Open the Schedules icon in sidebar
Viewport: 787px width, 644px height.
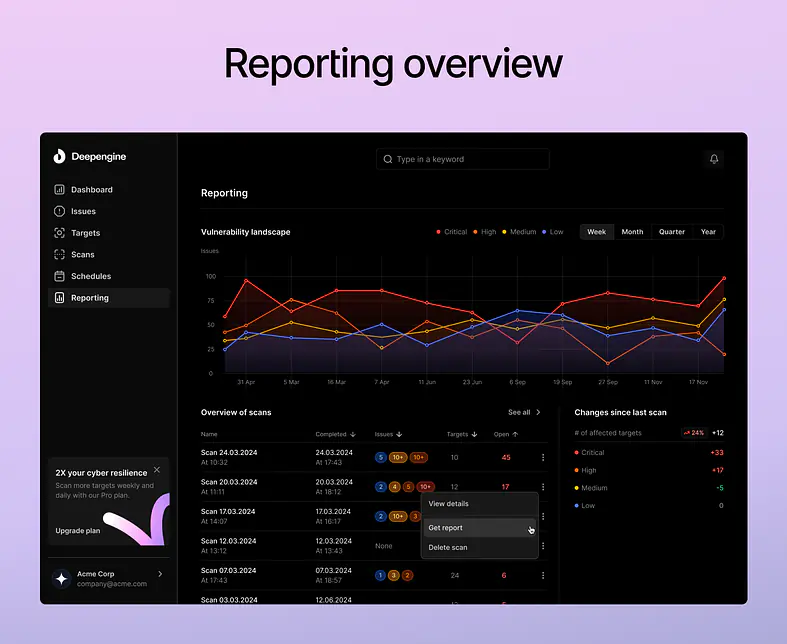coord(59,276)
